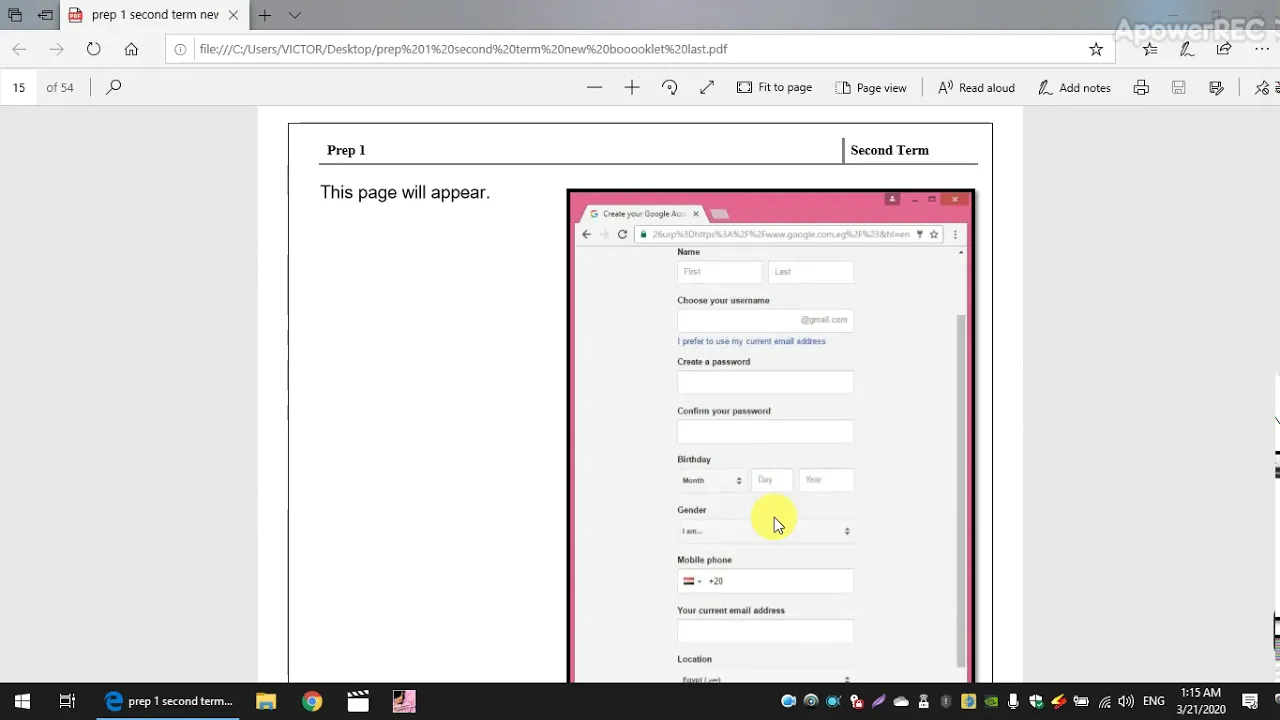Open the PDF search tool
Viewport: 1280px width, 720px height.
pos(114,87)
